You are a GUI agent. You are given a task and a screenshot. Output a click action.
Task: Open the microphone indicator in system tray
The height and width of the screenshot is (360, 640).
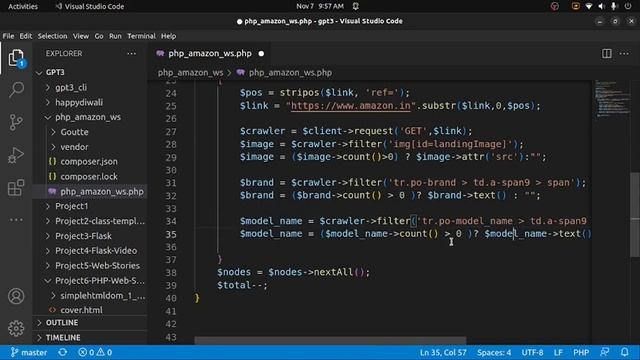(613, 6)
